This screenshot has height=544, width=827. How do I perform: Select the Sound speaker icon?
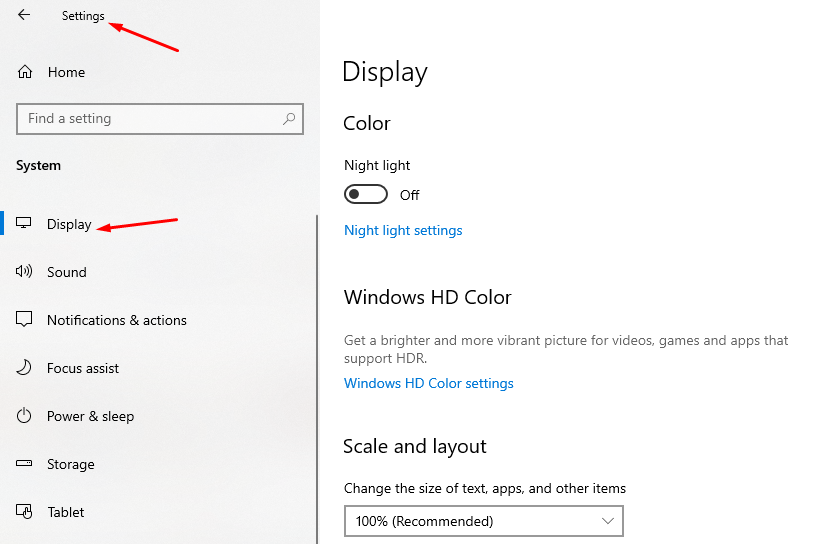tap(25, 272)
